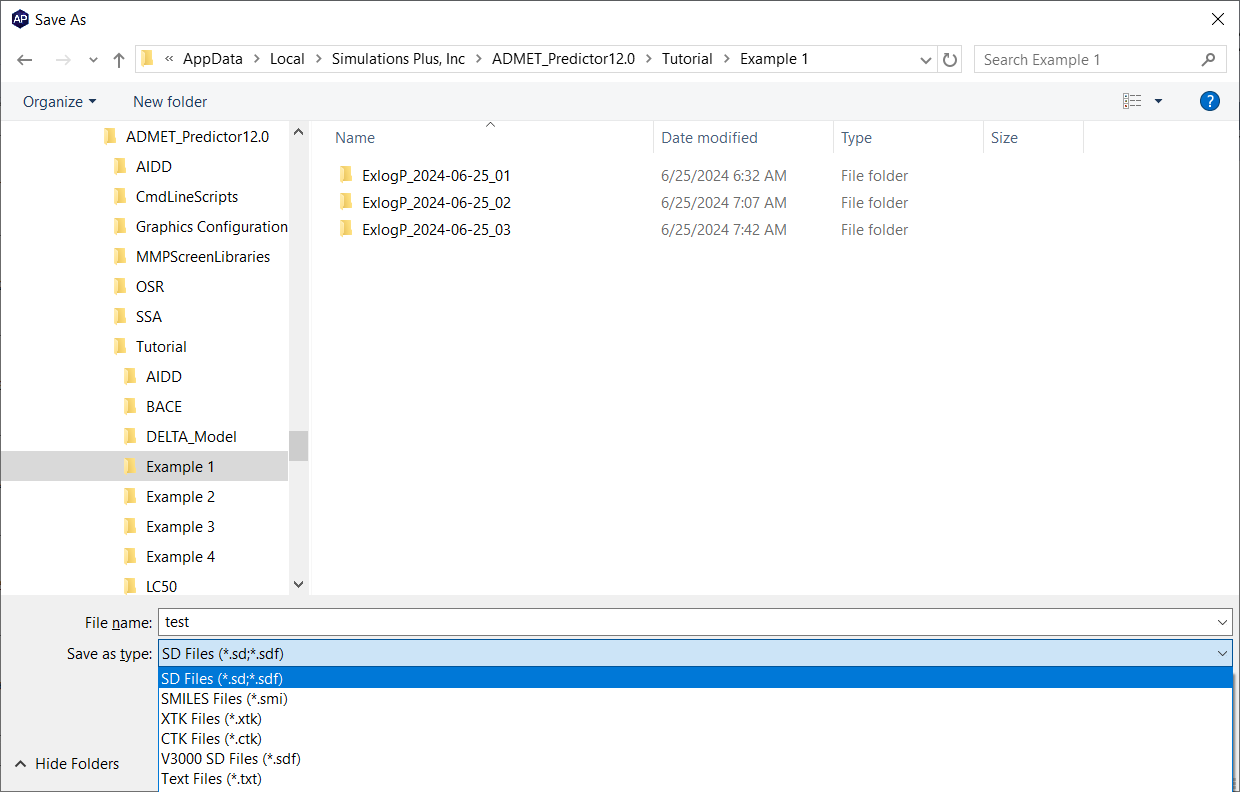Click the New folder button

[170, 101]
